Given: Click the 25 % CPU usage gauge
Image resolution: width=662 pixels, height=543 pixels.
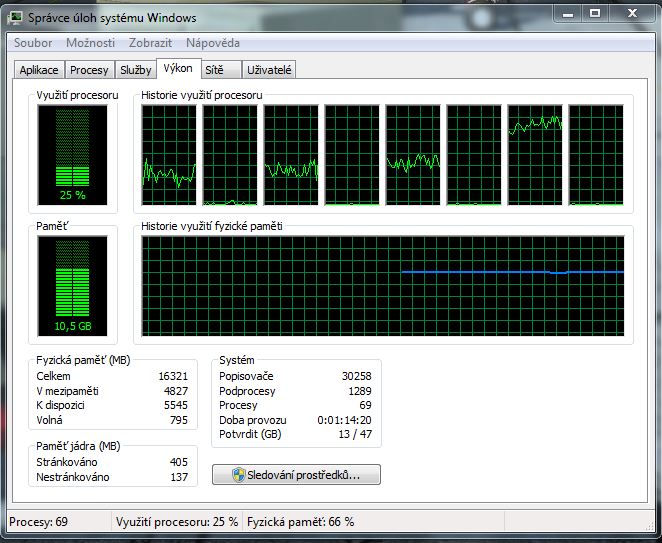Looking at the screenshot, I should [72, 155].
